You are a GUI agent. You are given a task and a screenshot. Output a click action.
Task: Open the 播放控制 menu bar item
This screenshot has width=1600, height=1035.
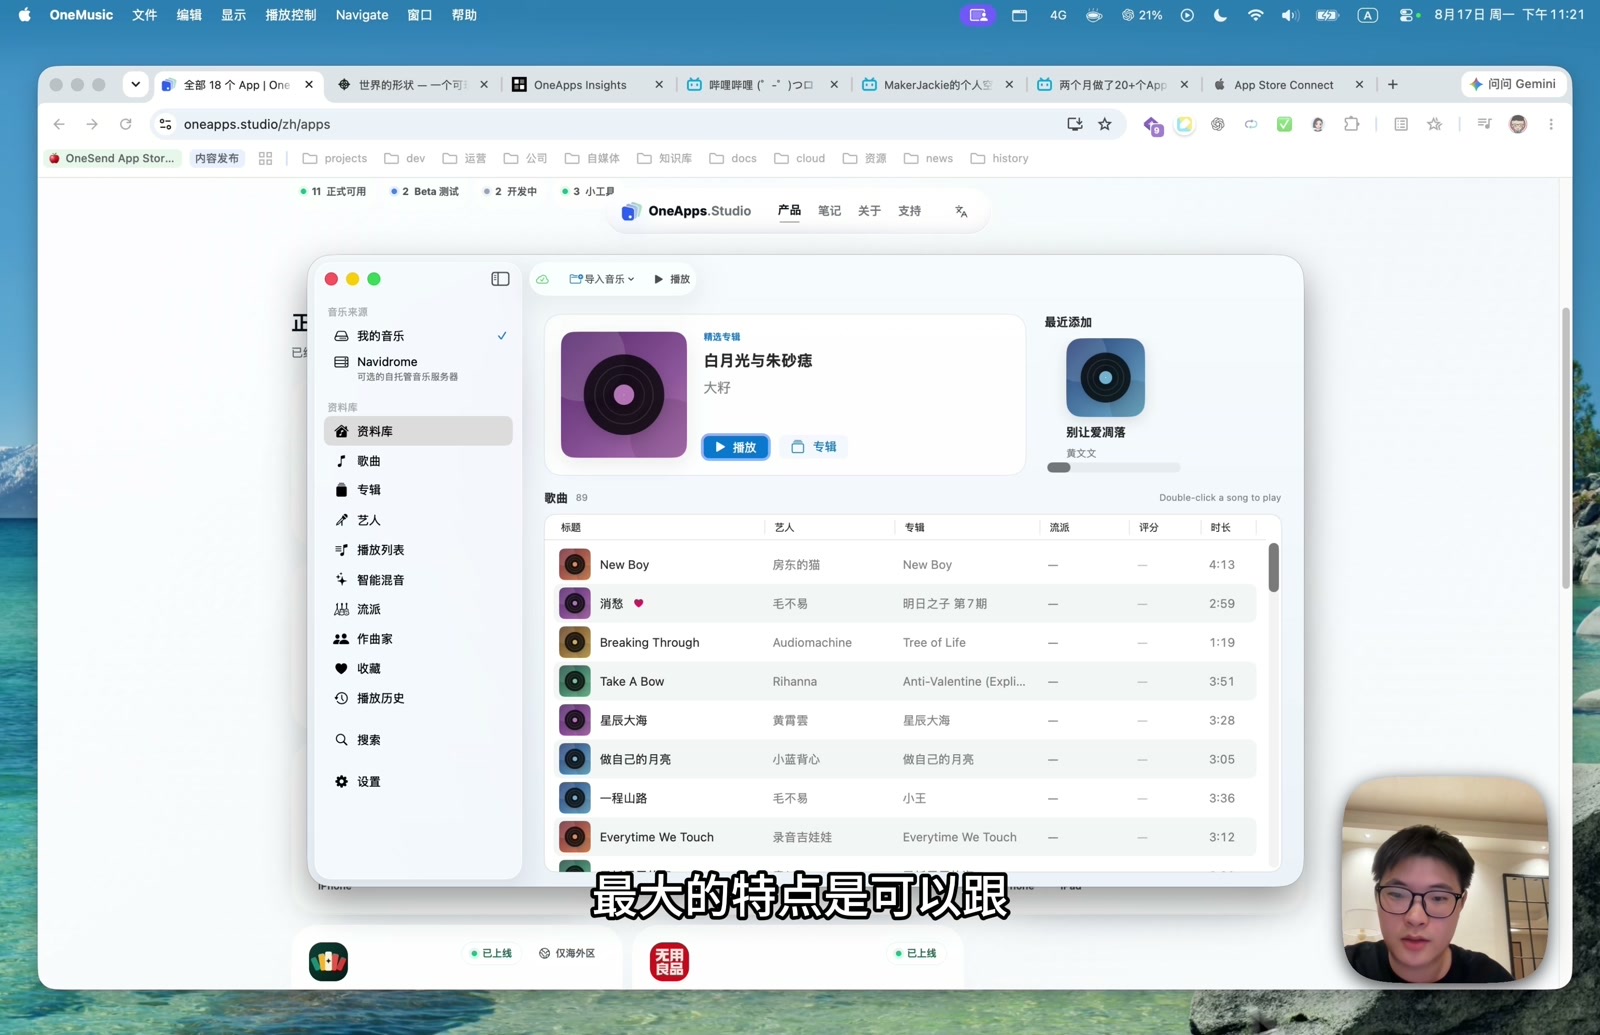(290, 15)
